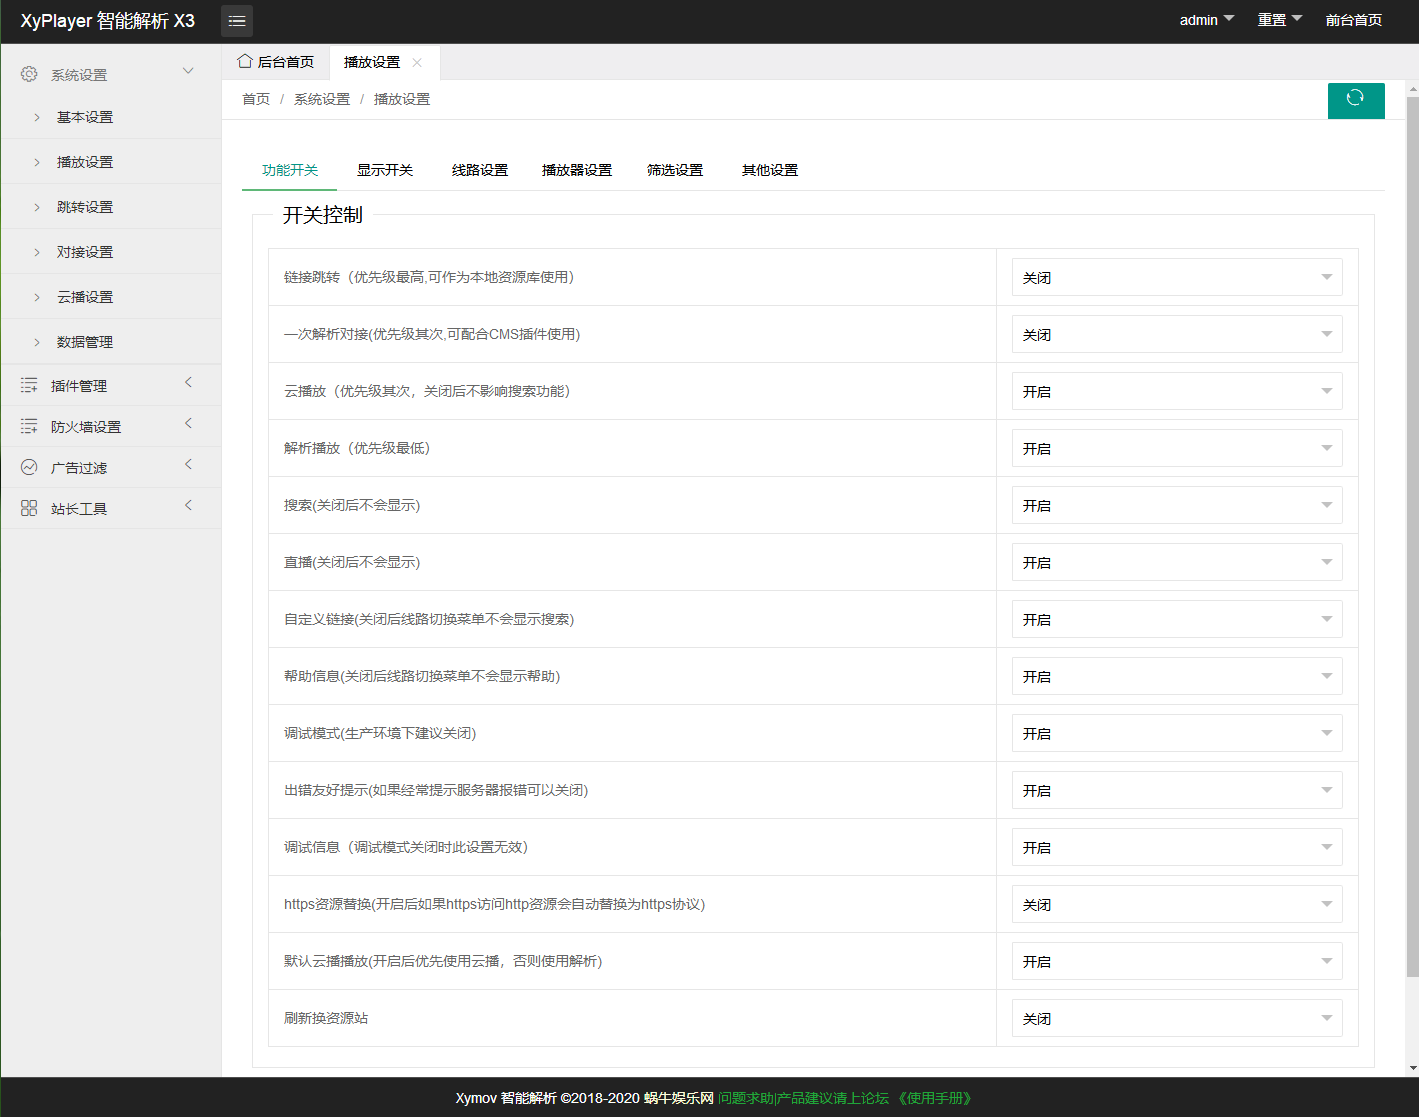1419x1117 pixels.
Task: Click the vertical page scrollbar
Action: pyautogui.click(x=1412, y=540)
